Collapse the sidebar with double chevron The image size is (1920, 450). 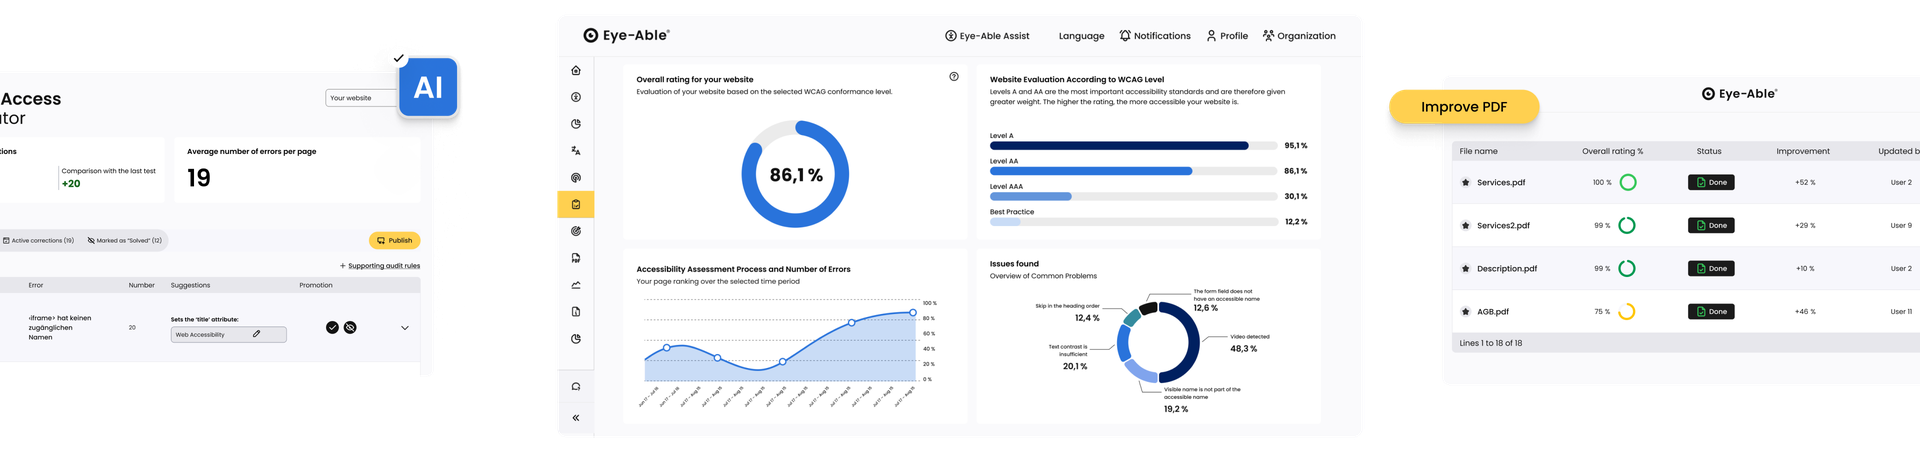coord(576,418)
